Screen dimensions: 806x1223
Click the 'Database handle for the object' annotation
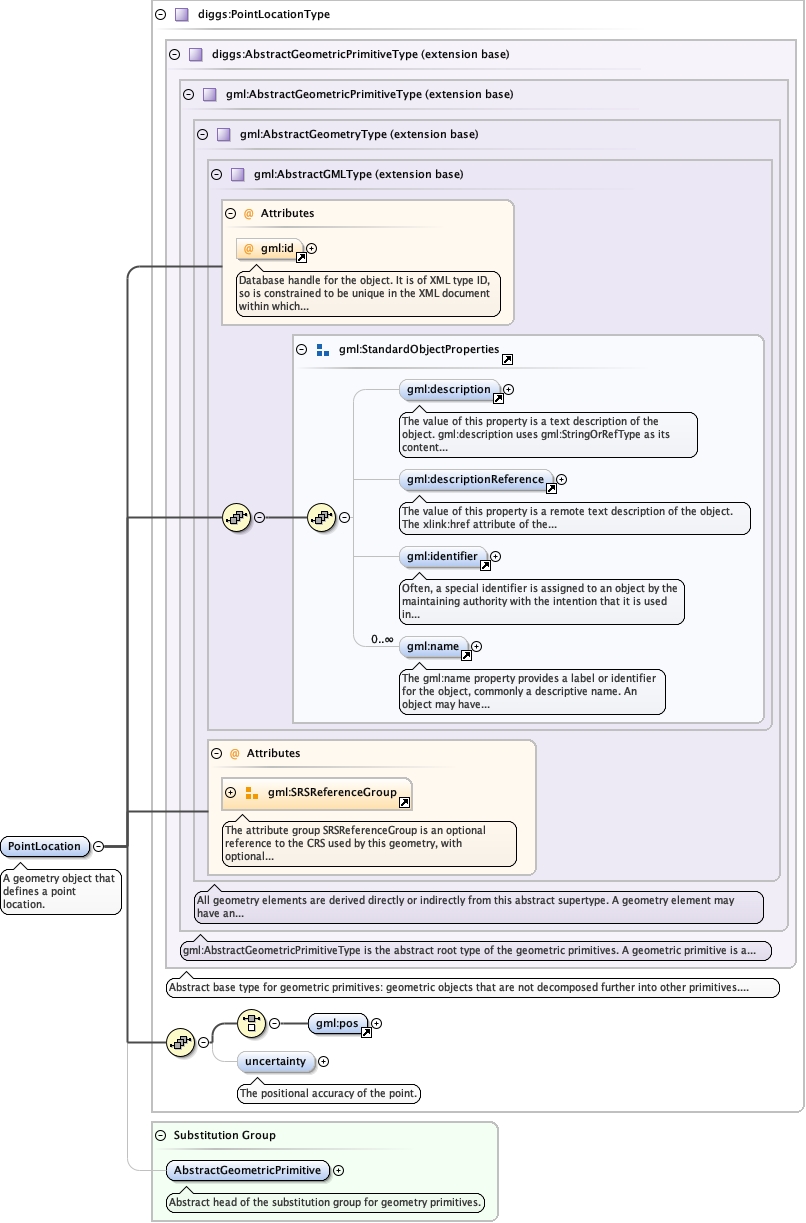(368, 293)
